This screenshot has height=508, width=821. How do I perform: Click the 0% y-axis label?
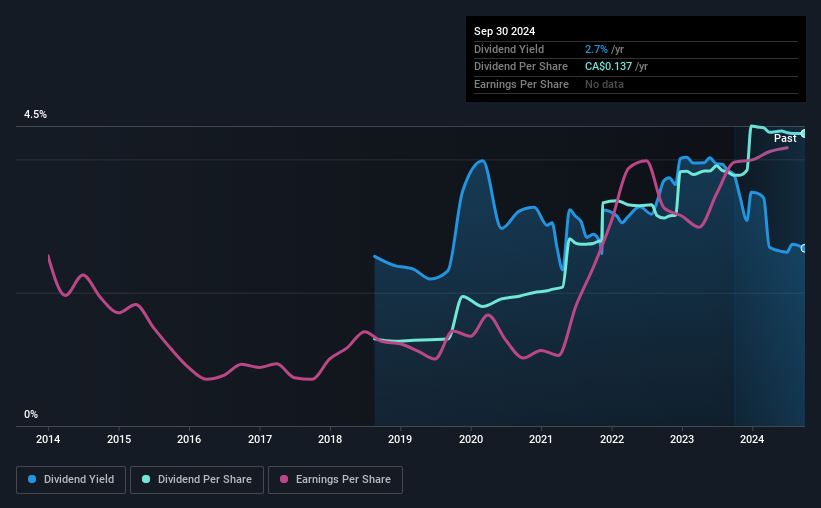[x=31, y=414]
